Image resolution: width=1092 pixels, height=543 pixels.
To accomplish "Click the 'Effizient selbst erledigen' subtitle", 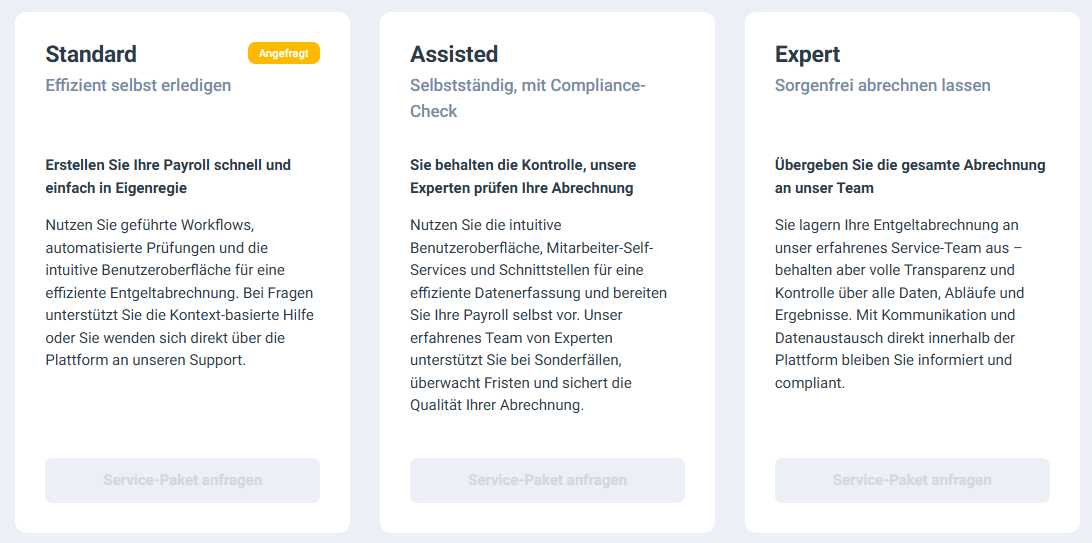I will 138,85.
